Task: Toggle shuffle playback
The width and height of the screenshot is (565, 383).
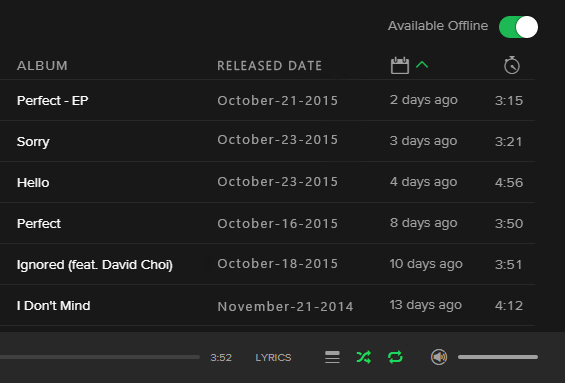Action: coord(364,357)
